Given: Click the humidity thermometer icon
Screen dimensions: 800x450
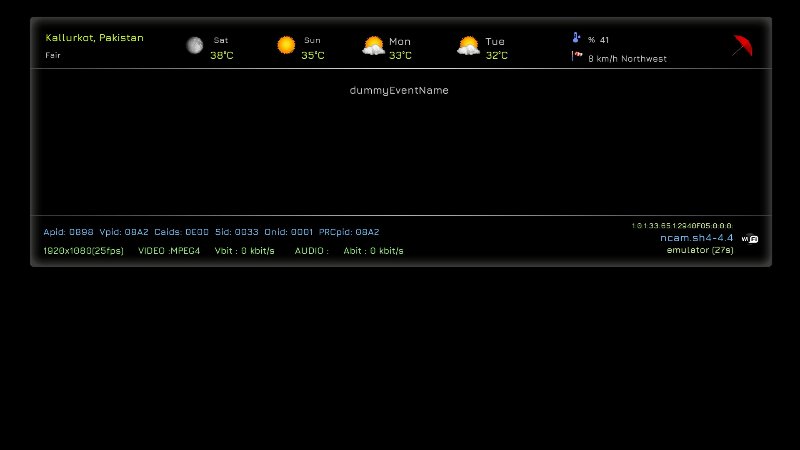Looking at the screenshot, I should coord(576,38).
